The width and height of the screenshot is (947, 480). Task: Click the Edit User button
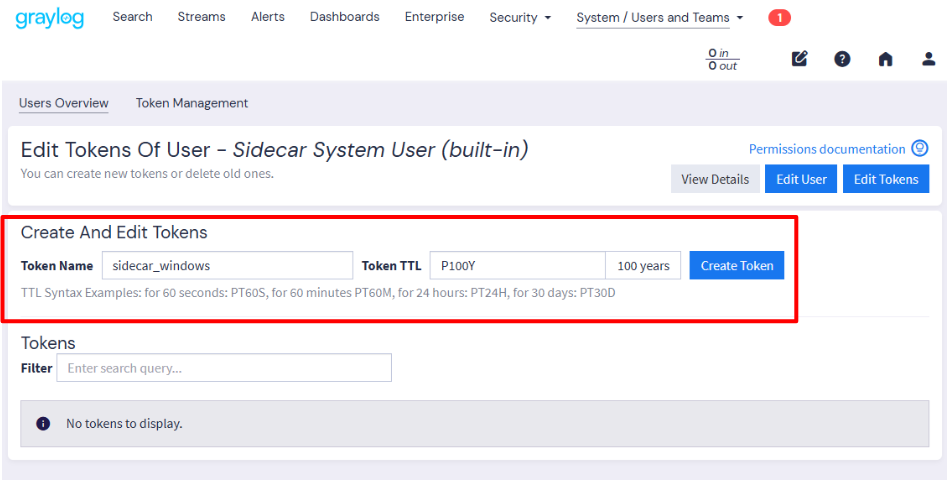(x=801, y=179)
